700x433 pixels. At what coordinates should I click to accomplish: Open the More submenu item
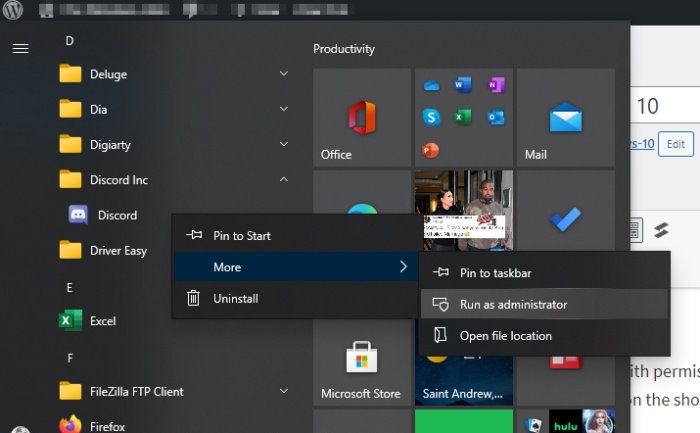[x=296, y=267]
